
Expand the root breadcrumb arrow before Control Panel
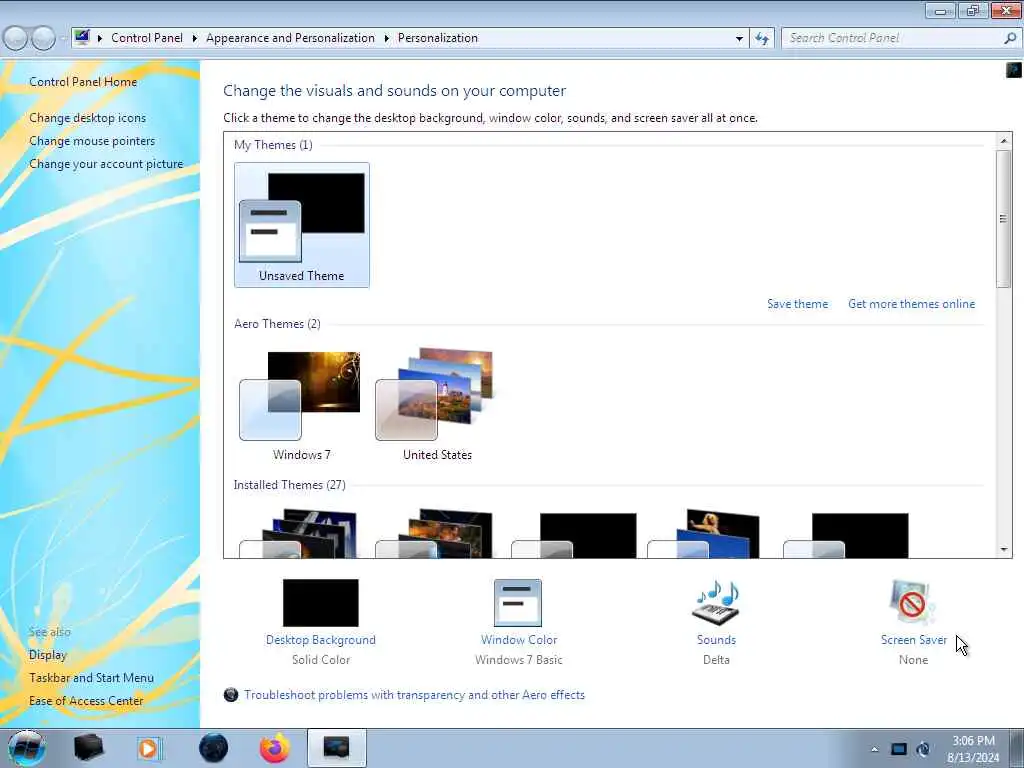tap(100, 39)
